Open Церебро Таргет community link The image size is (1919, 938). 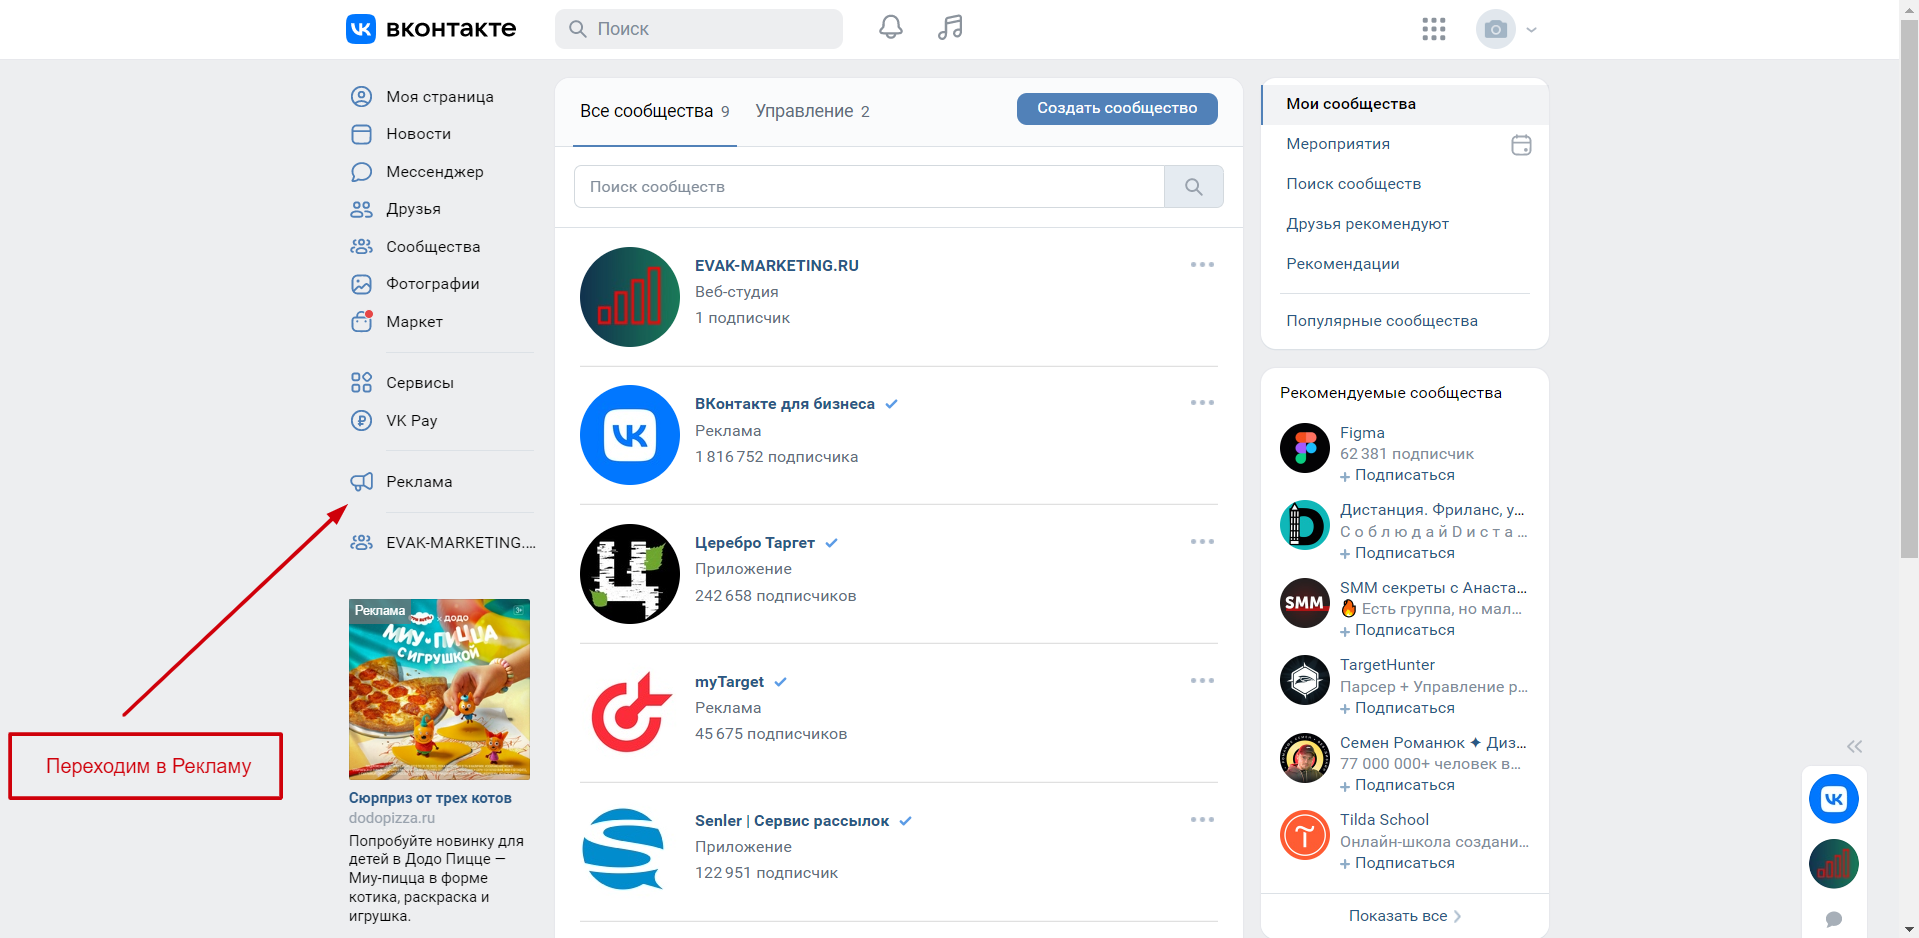point(755,543)
